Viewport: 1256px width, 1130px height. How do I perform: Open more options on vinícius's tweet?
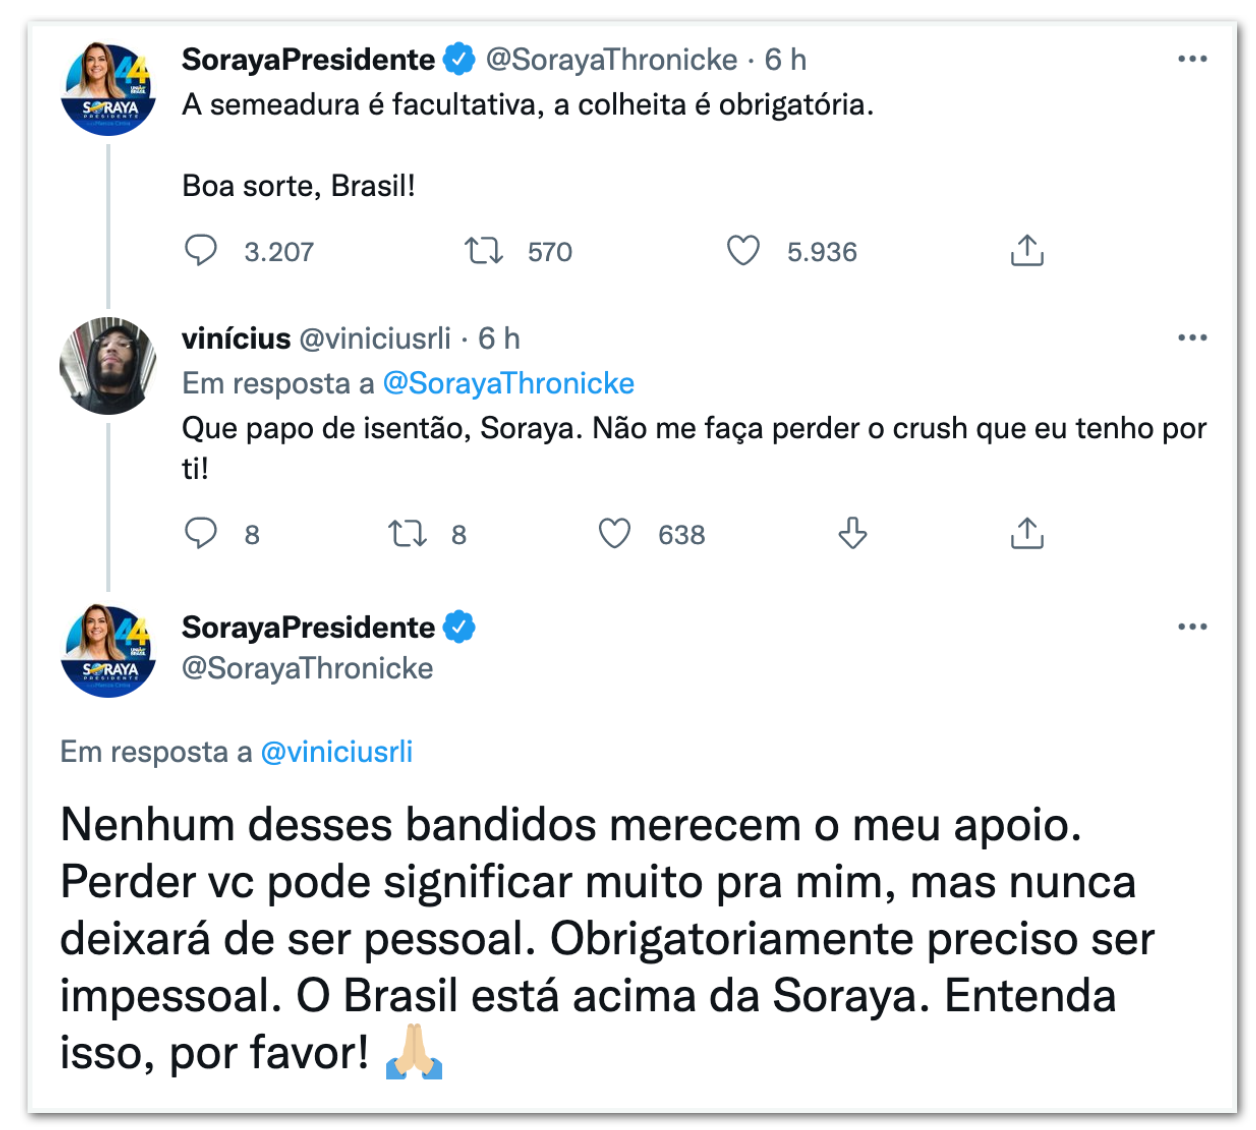[1192, 338]
